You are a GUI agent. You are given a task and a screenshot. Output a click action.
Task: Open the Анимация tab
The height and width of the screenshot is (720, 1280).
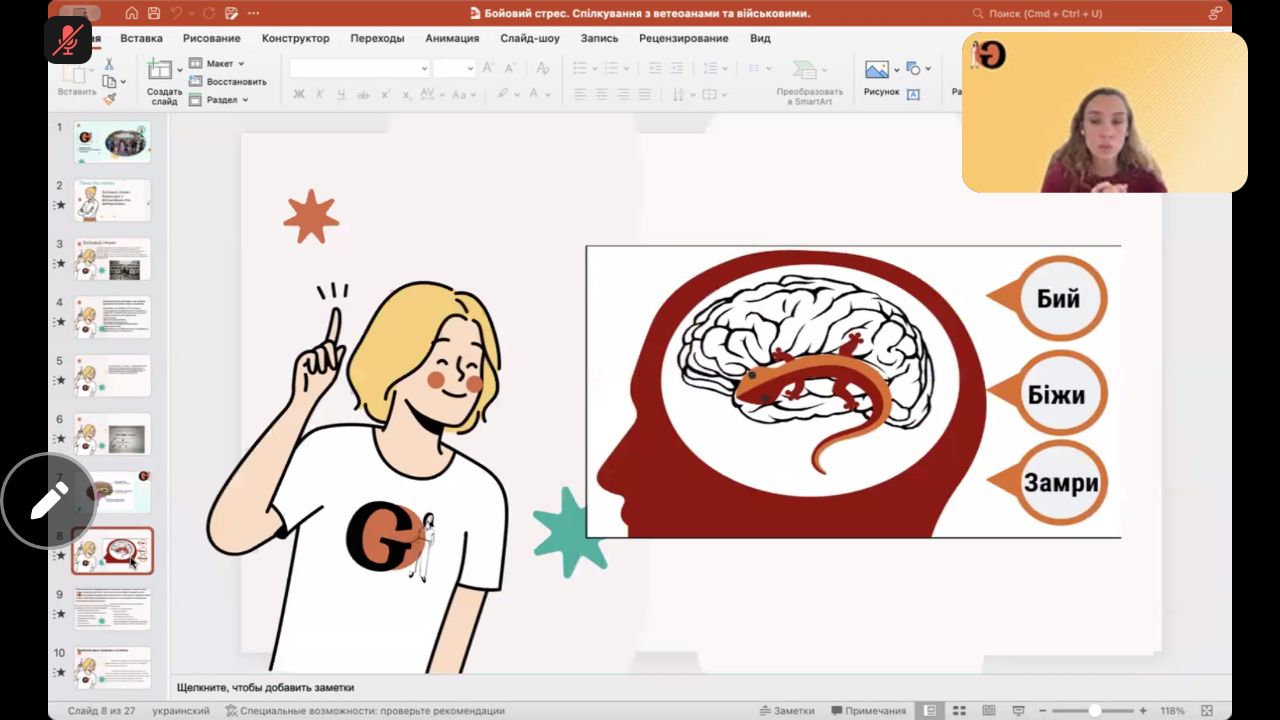pyautogui.click(x=452, y=38)
